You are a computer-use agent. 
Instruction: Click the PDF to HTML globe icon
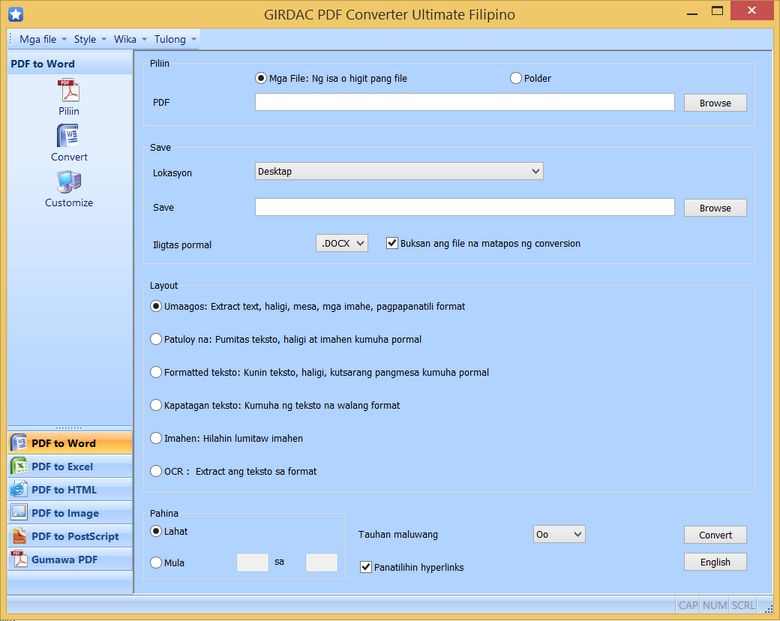coord(18,490)
